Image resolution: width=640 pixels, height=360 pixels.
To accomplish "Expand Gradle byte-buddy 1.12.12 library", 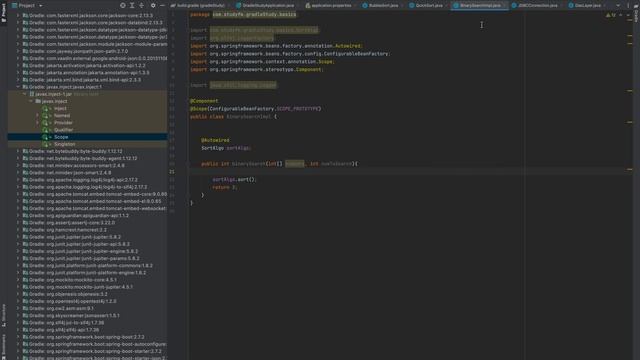I will (18, 151).
